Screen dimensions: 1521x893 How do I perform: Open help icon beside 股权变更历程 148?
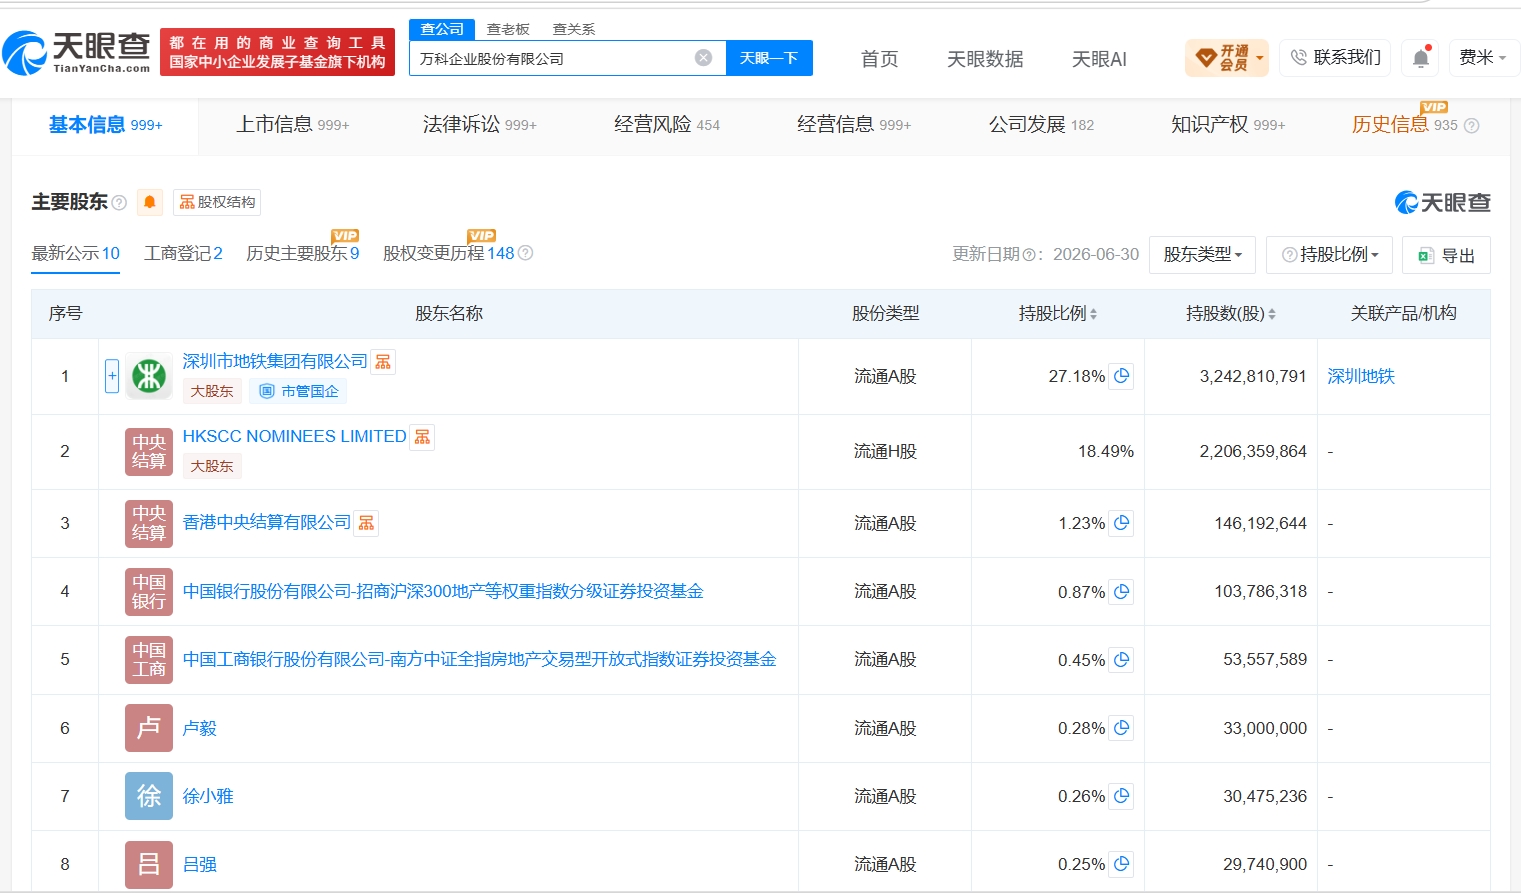click(526, 253)
